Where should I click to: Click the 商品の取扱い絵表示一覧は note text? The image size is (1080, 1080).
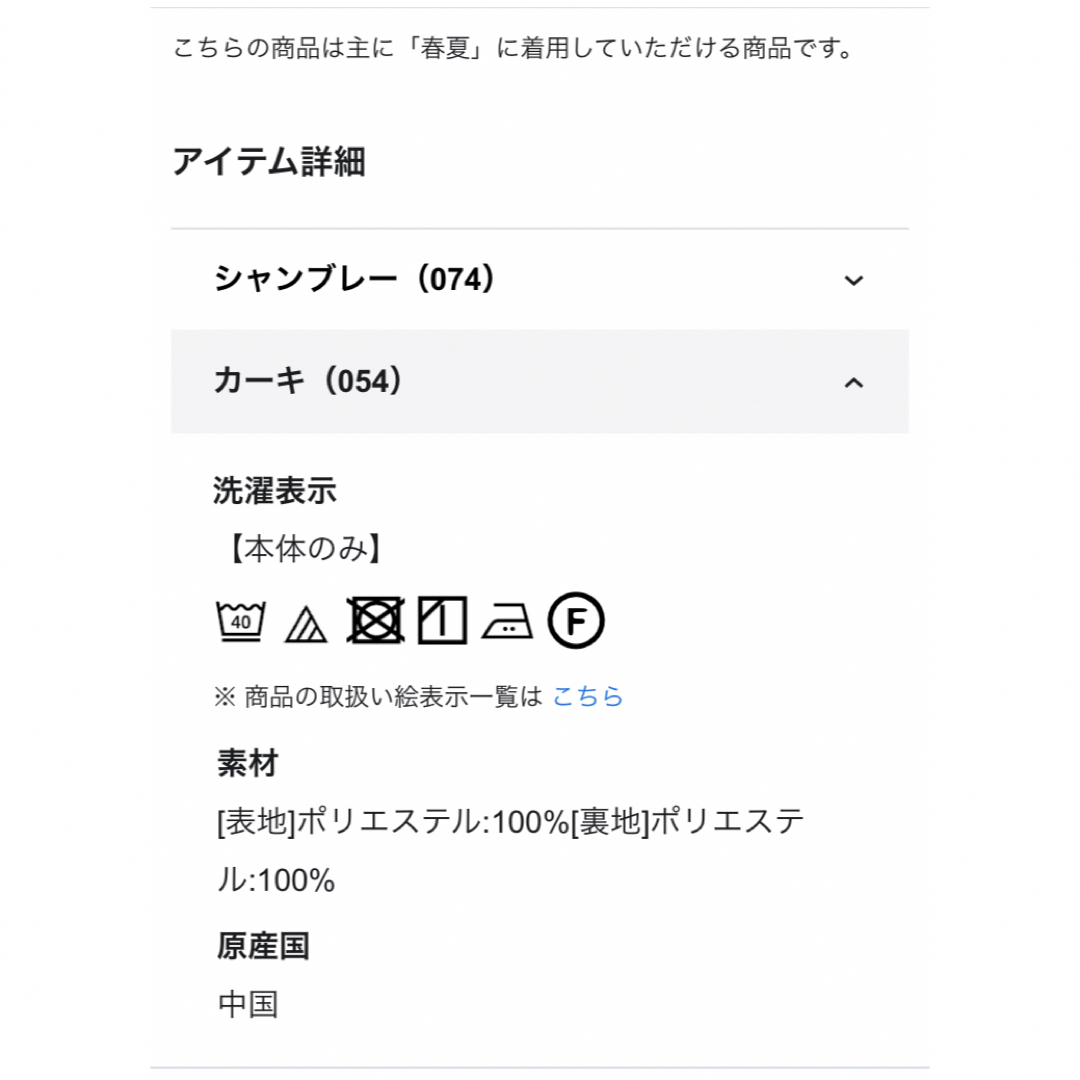(x=378, y=696)
